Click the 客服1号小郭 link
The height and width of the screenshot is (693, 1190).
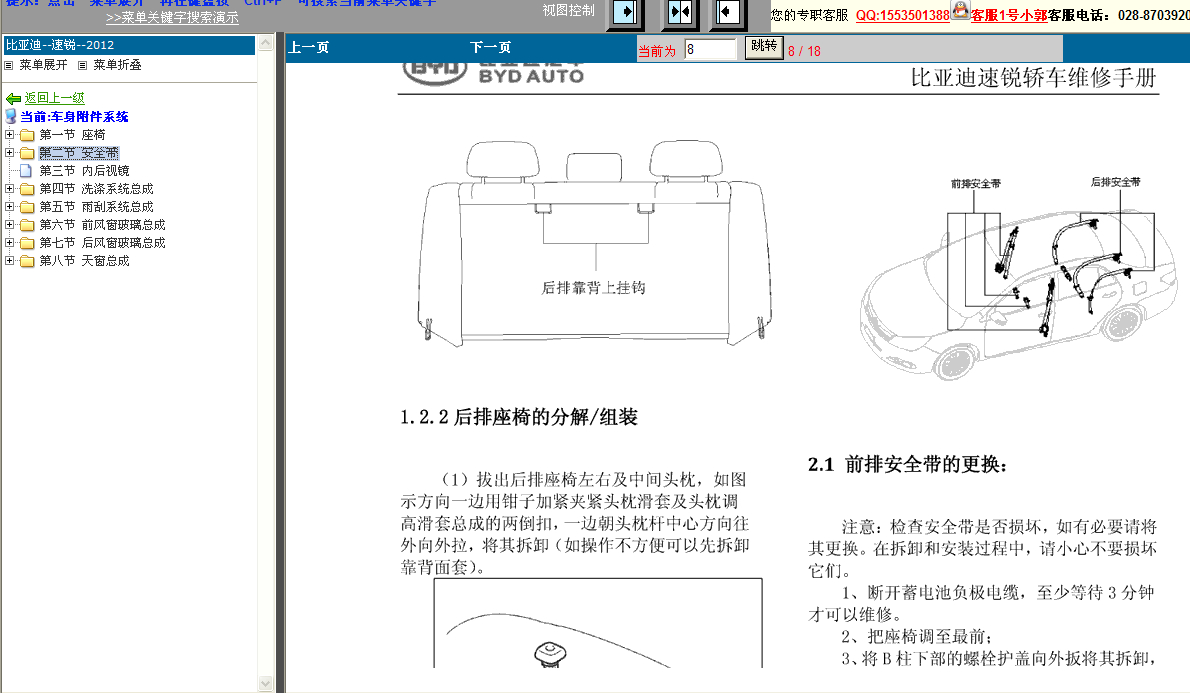pos(1009,15)
